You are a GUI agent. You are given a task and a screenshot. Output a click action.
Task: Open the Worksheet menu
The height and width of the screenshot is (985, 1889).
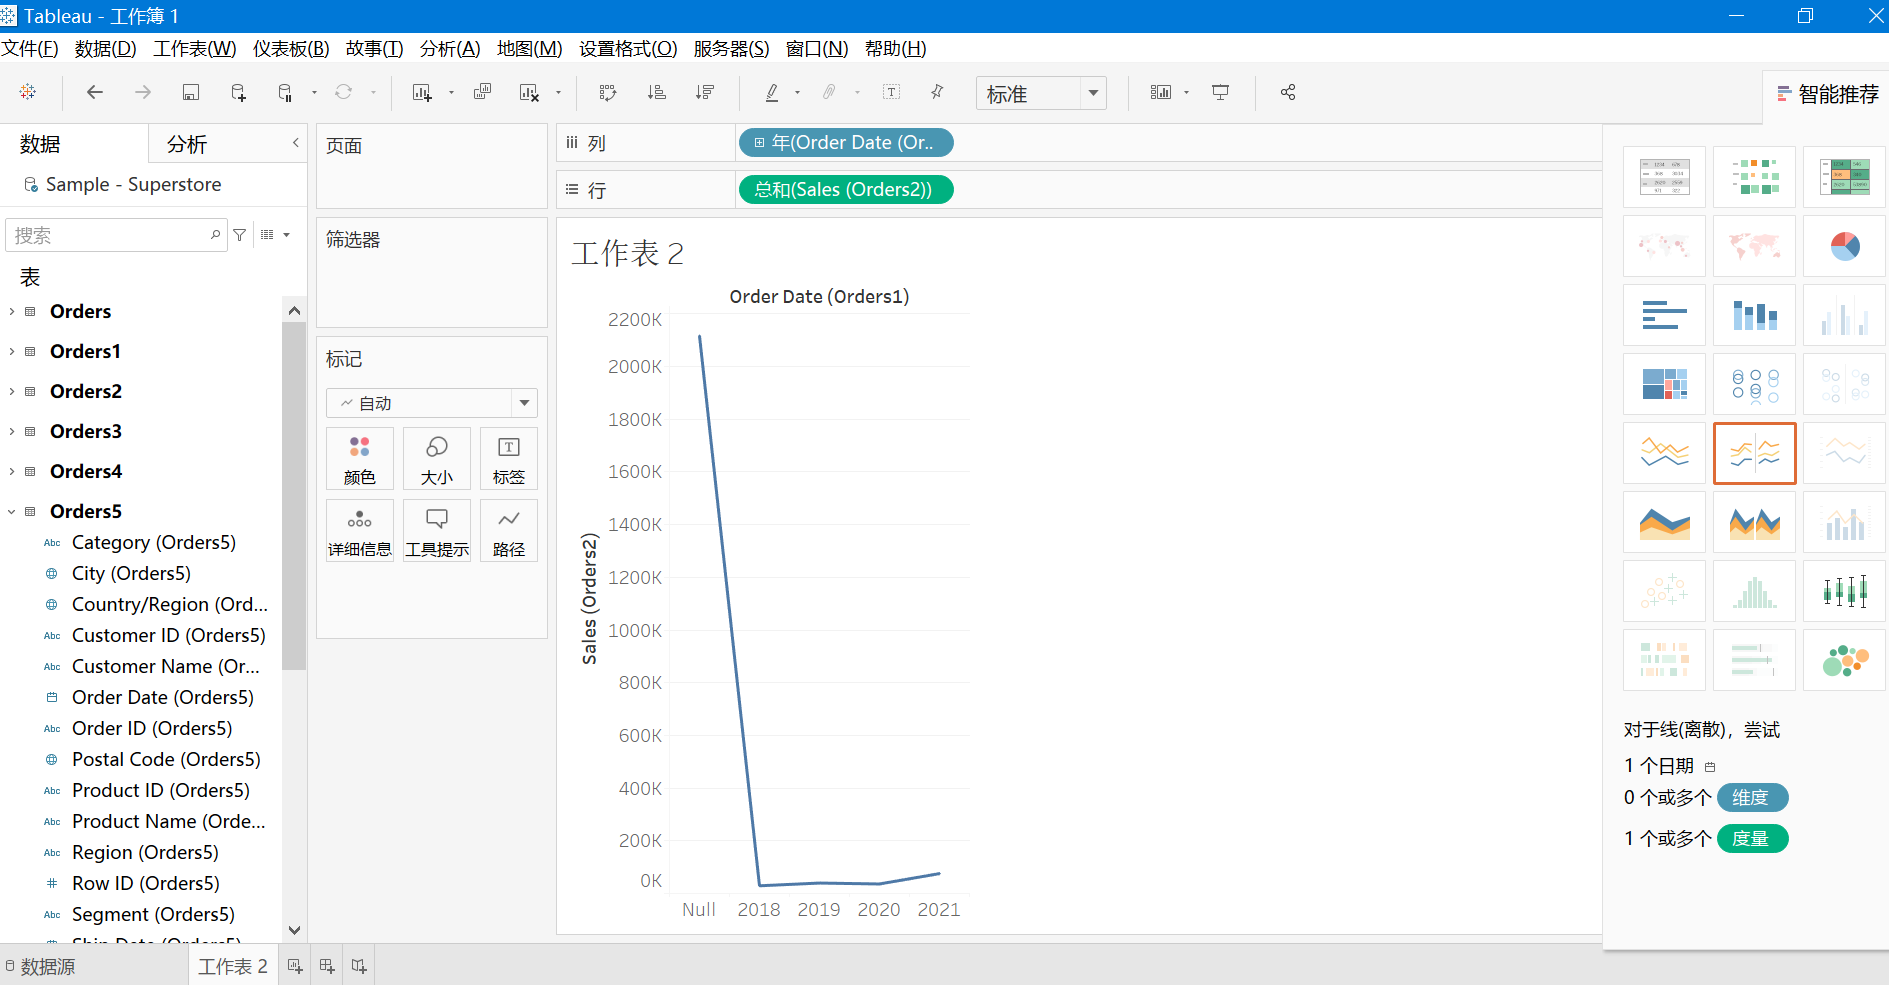click(195, 48)
